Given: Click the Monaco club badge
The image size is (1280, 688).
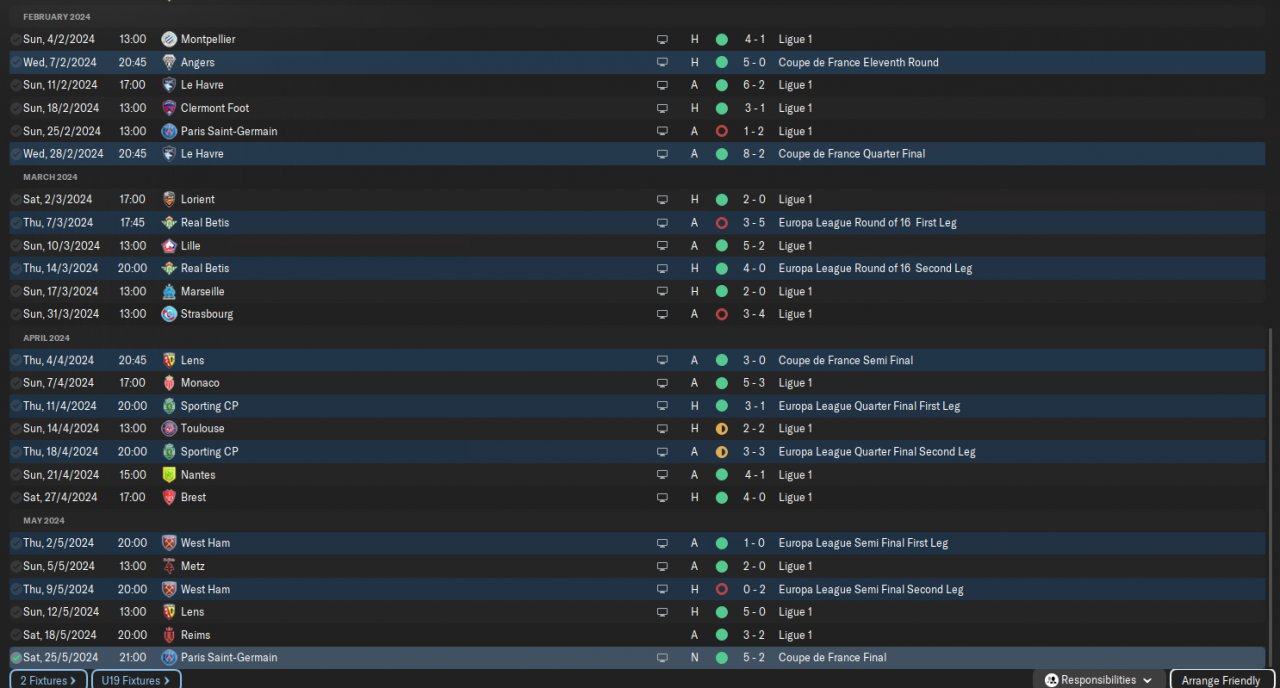Looking at the screenshot, I should pos(169,383).
